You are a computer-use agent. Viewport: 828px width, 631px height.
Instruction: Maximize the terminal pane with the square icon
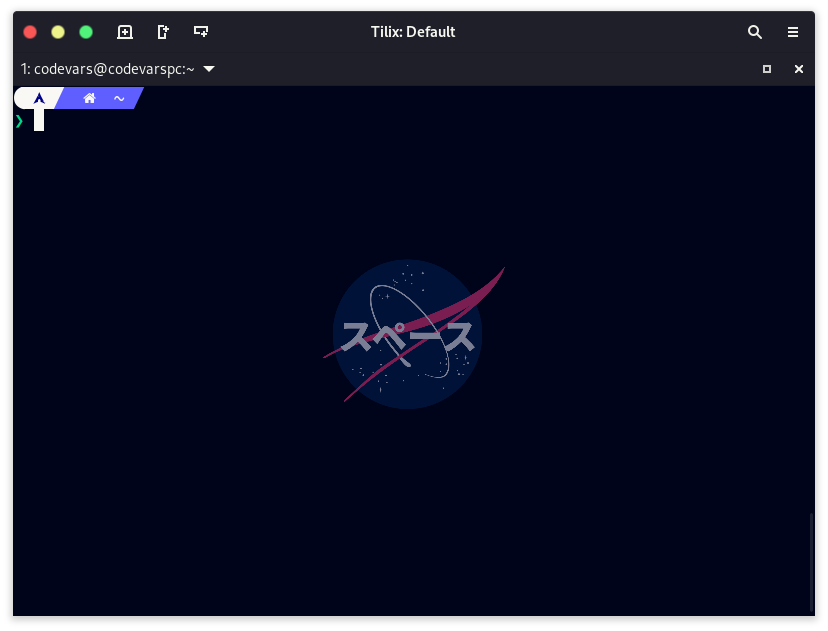(767, 69)
